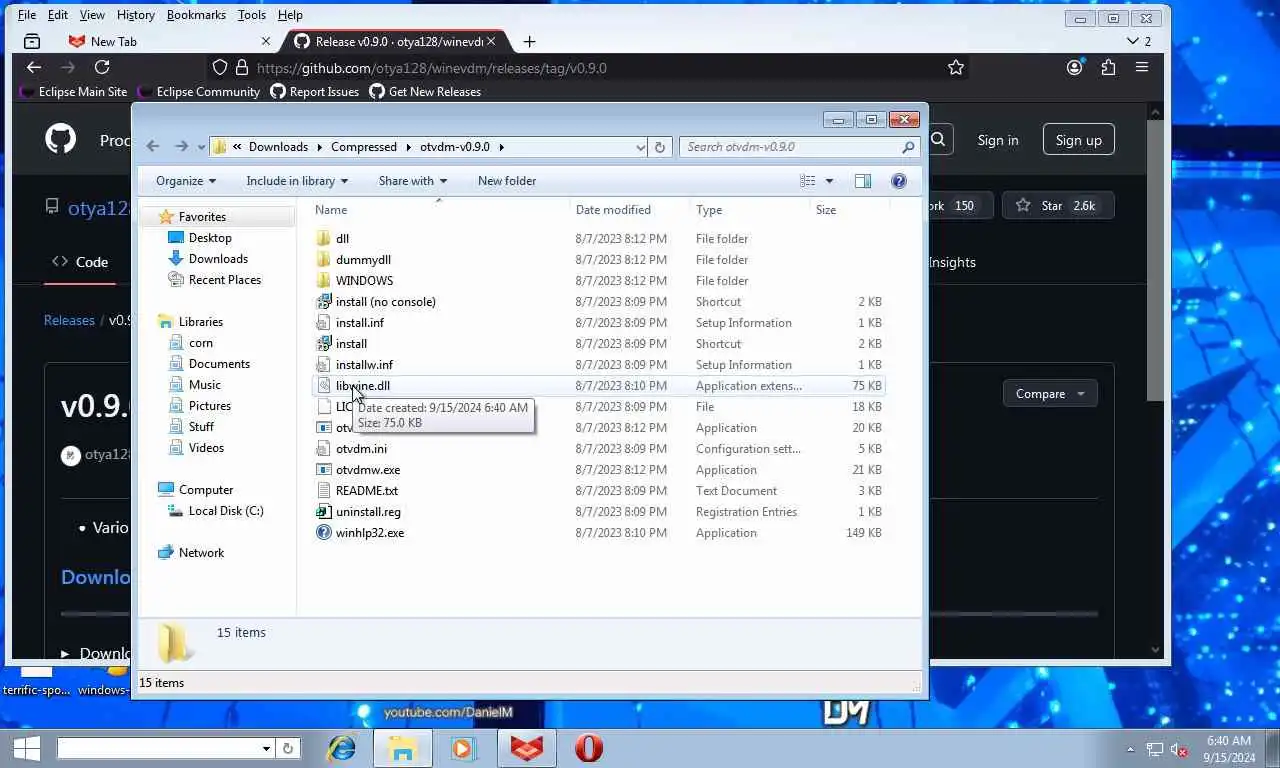Select the install.inf file icon

[323, 323]
